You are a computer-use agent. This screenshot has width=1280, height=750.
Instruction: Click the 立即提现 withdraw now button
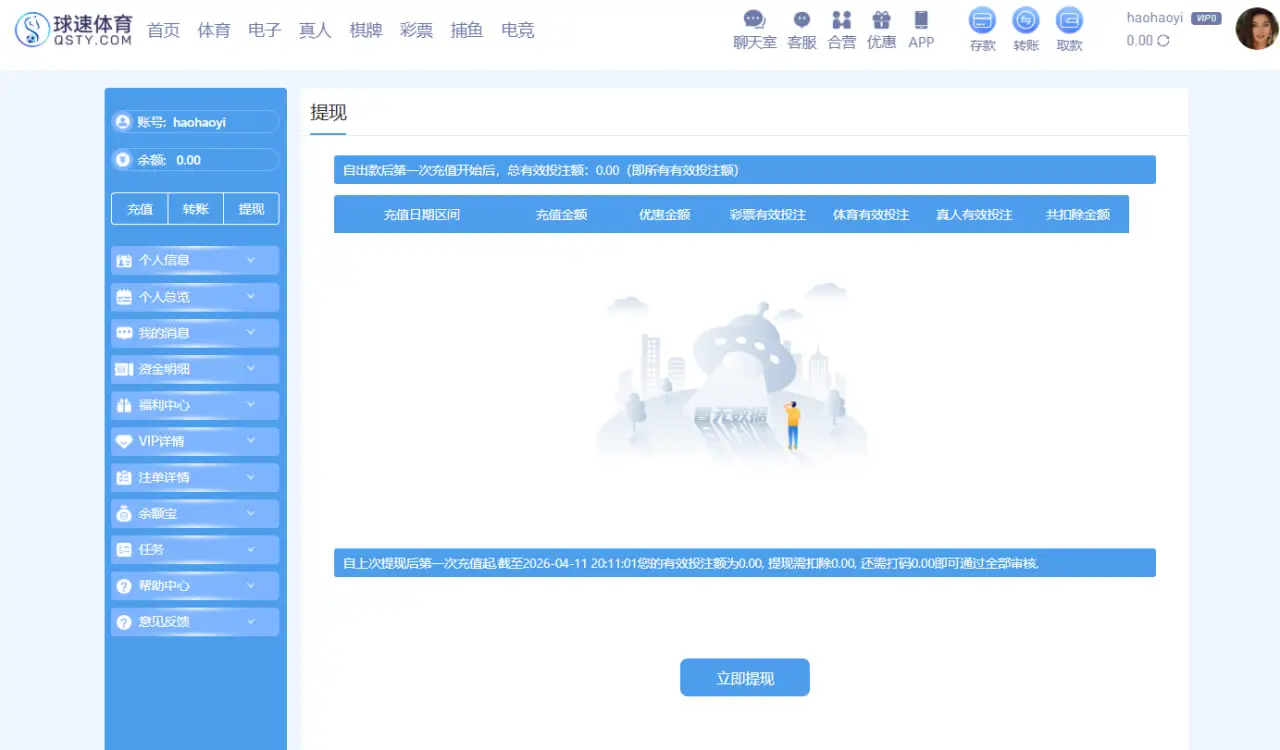745,677
